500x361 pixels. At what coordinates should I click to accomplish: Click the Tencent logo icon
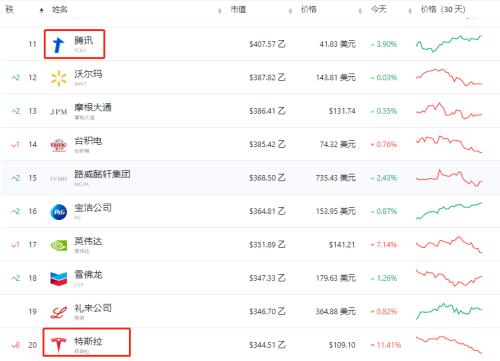(x=58, y=45)
